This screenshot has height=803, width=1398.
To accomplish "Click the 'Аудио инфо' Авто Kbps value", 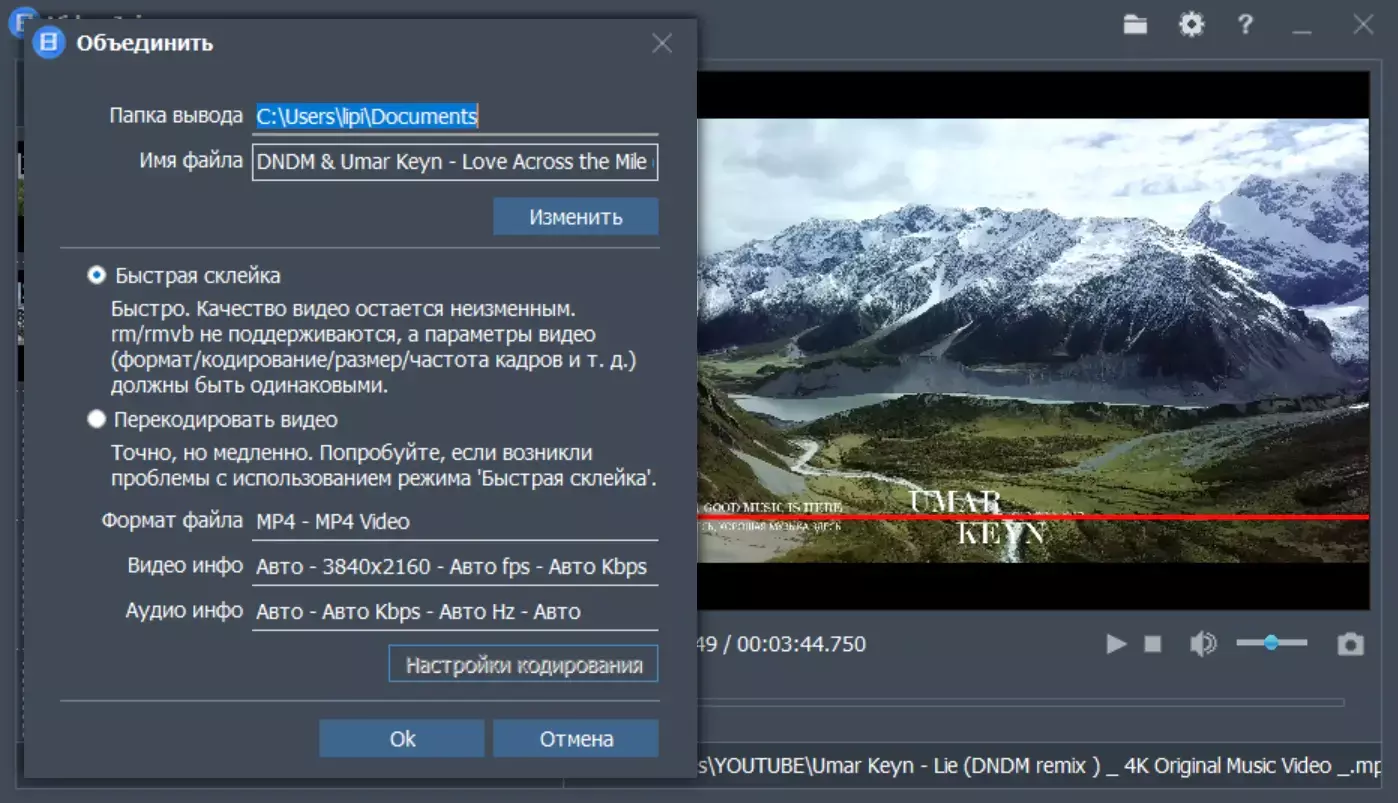I will [455, 611].
